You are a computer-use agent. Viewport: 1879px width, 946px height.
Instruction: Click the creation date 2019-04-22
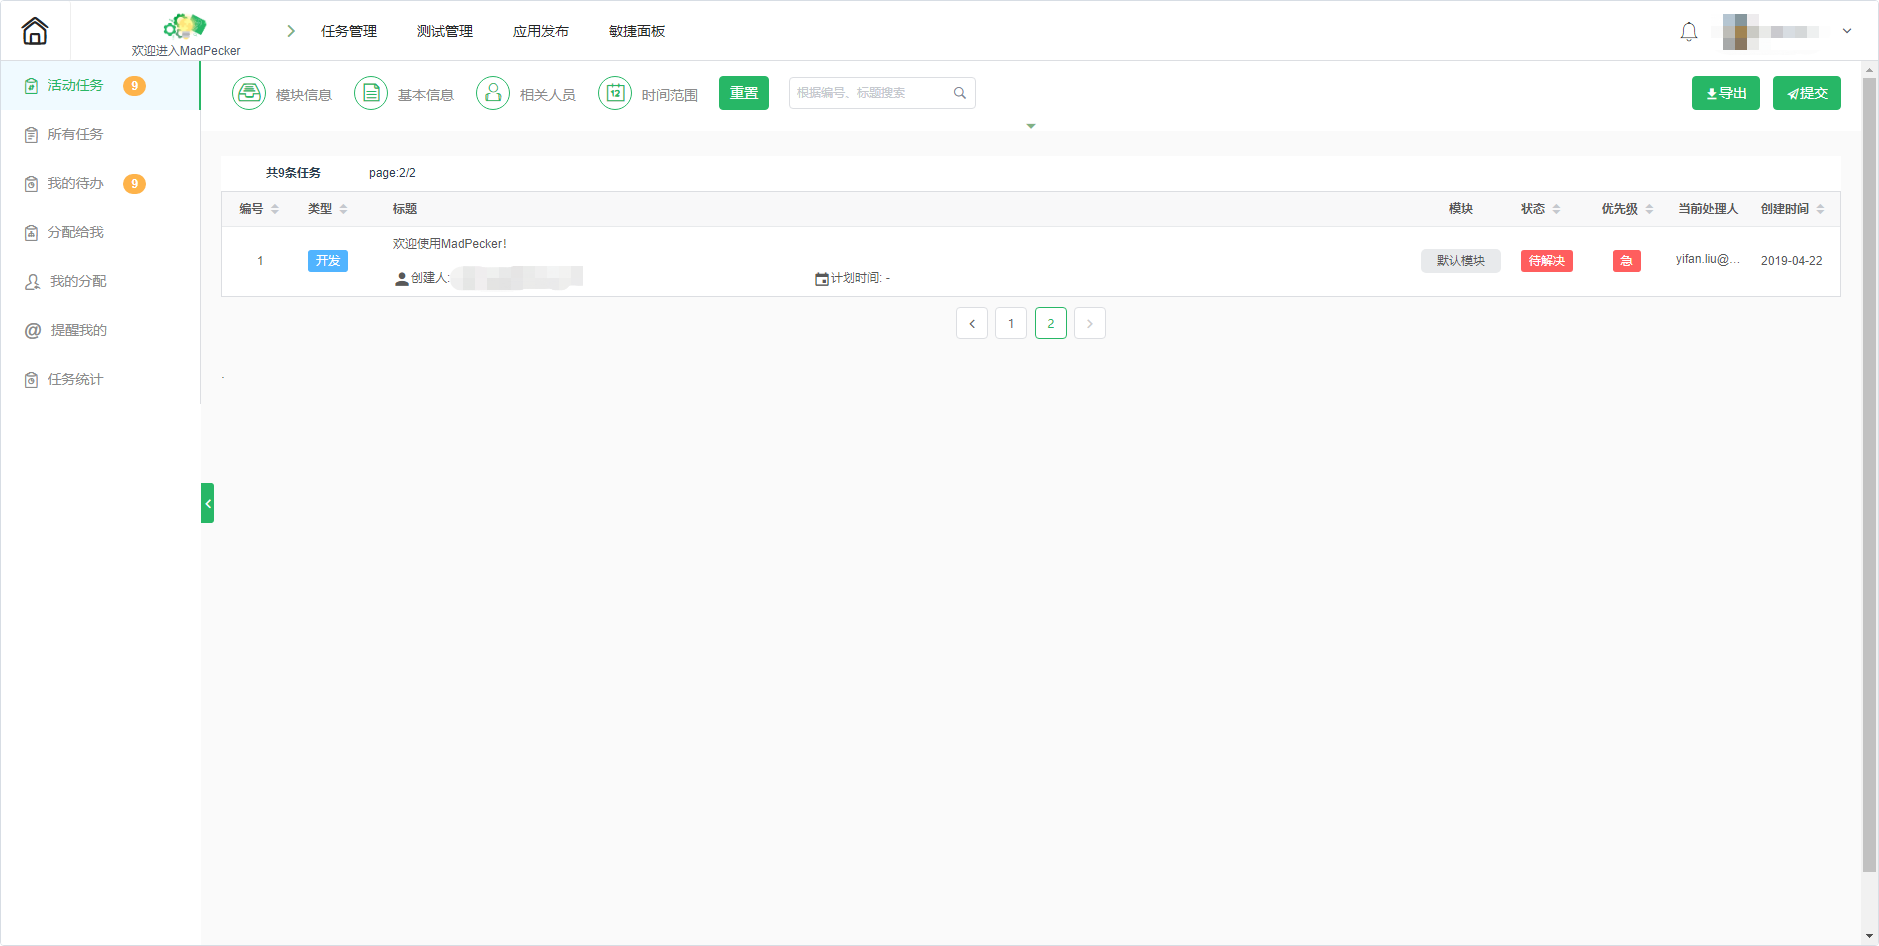(x=1792, y=261)
